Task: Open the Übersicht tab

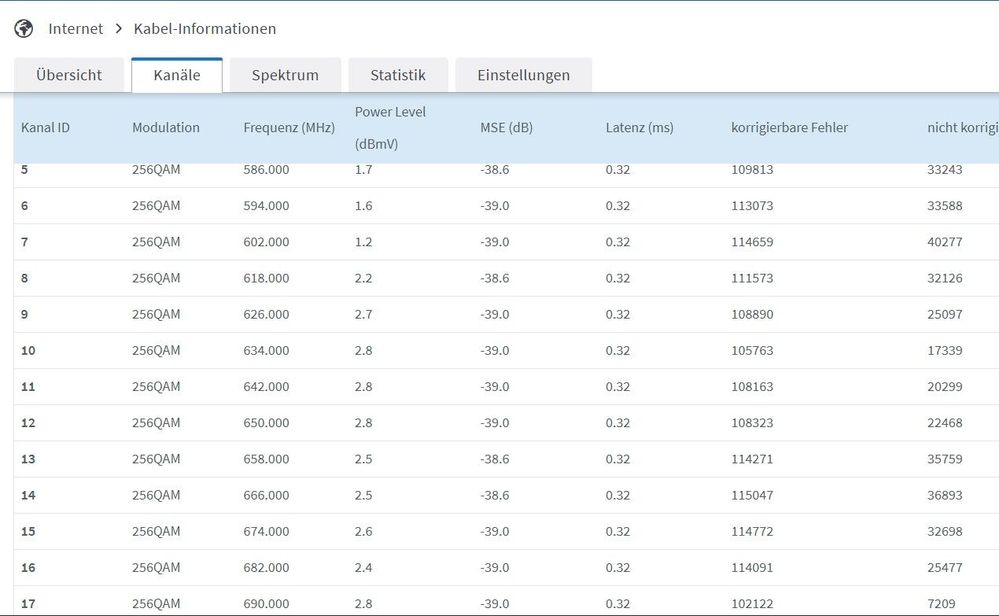Action: (69, 75)
